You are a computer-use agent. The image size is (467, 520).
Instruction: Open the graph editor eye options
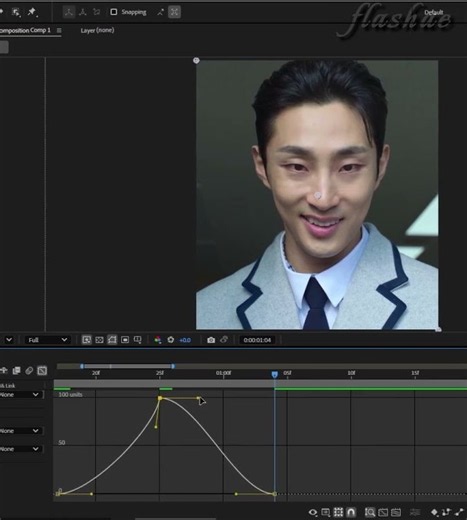tap(313, 512)
